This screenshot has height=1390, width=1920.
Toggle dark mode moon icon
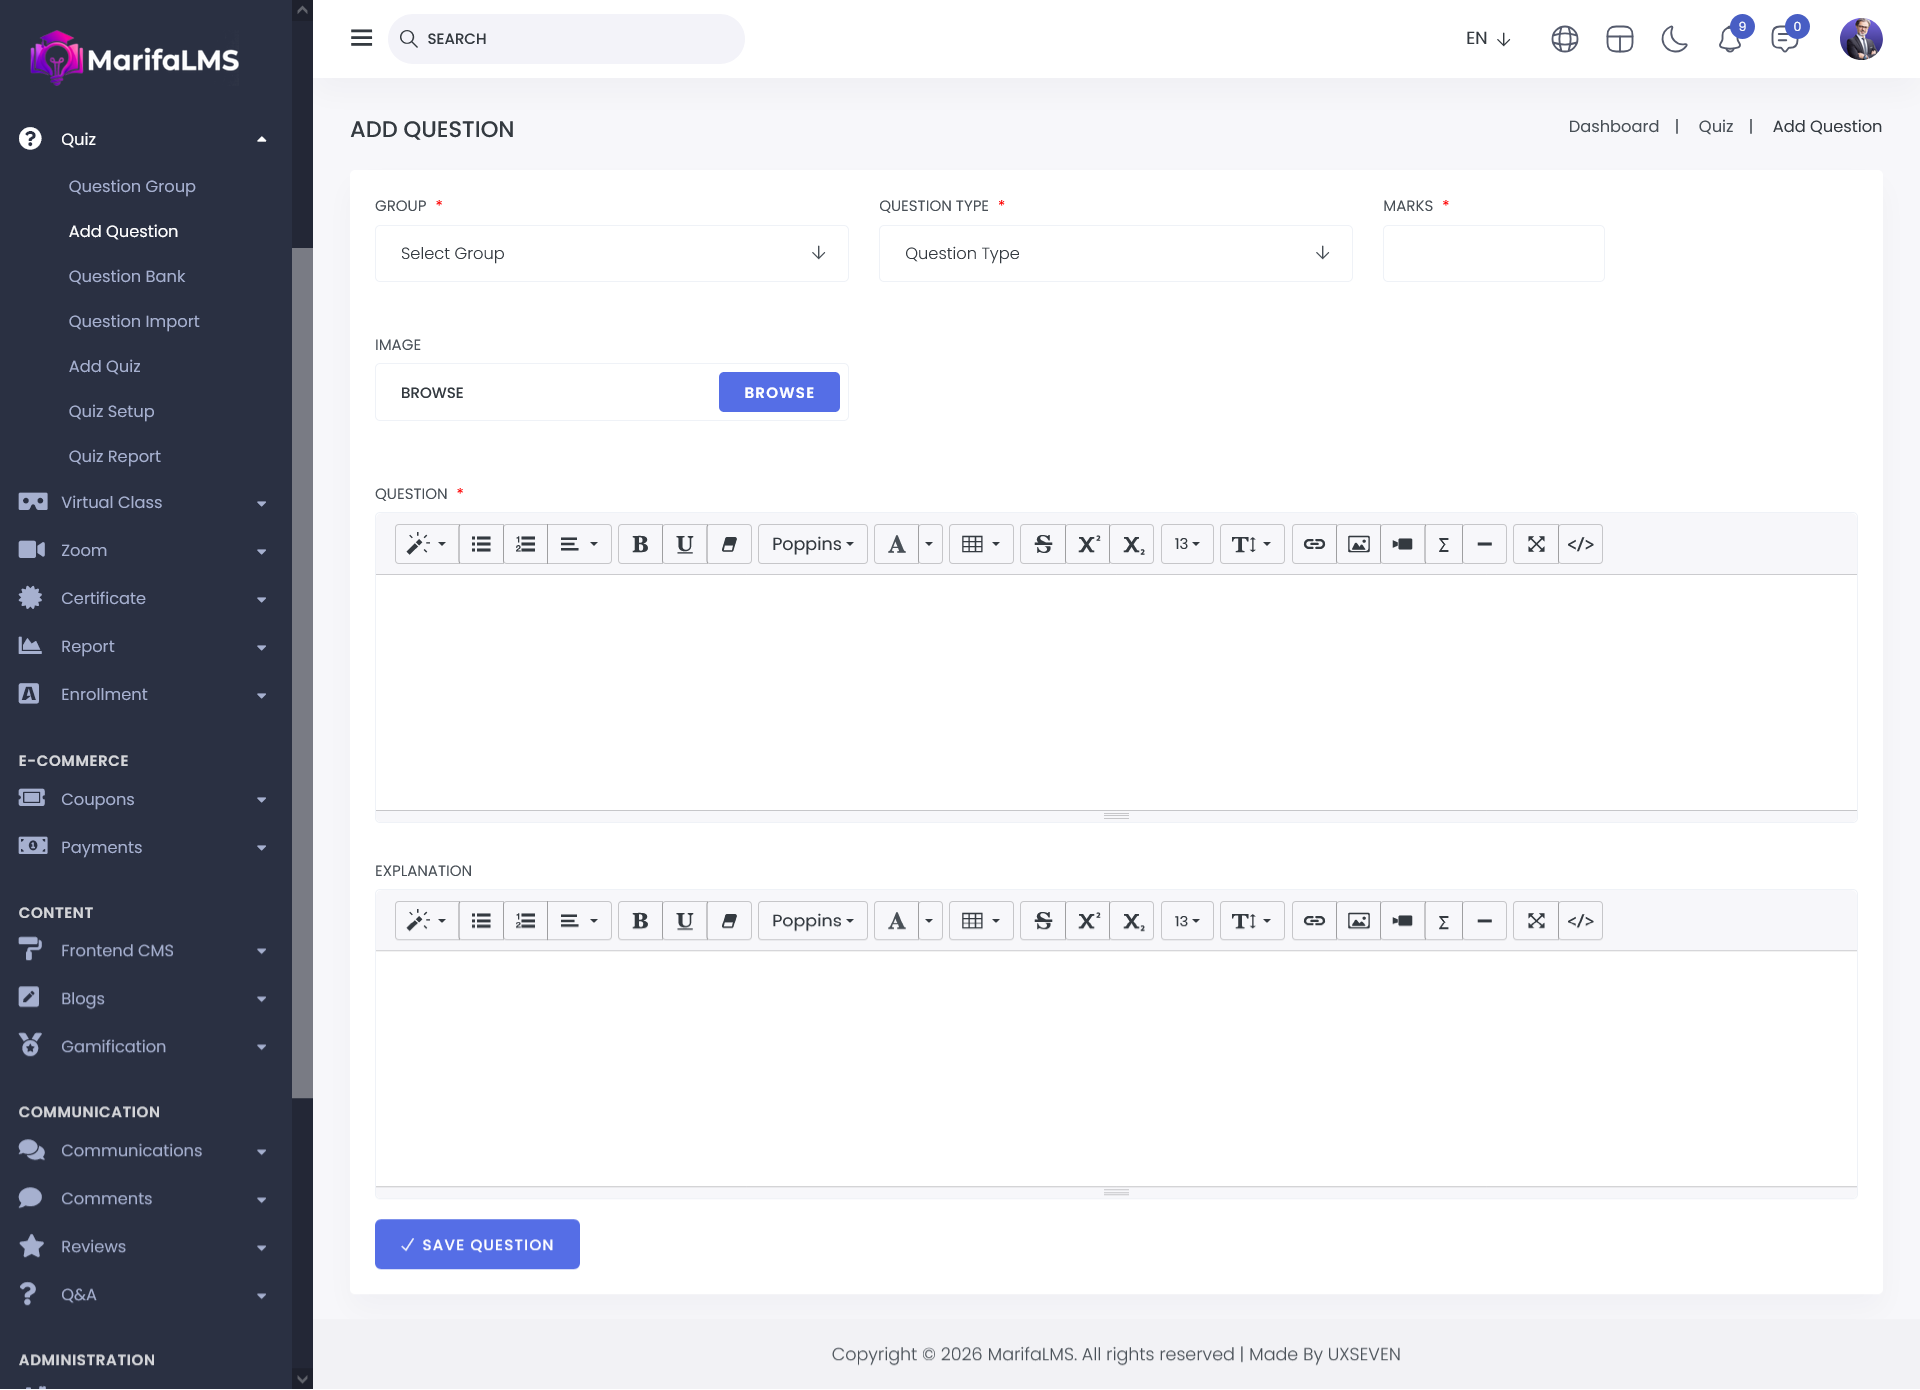click(x=1674, y=39)
